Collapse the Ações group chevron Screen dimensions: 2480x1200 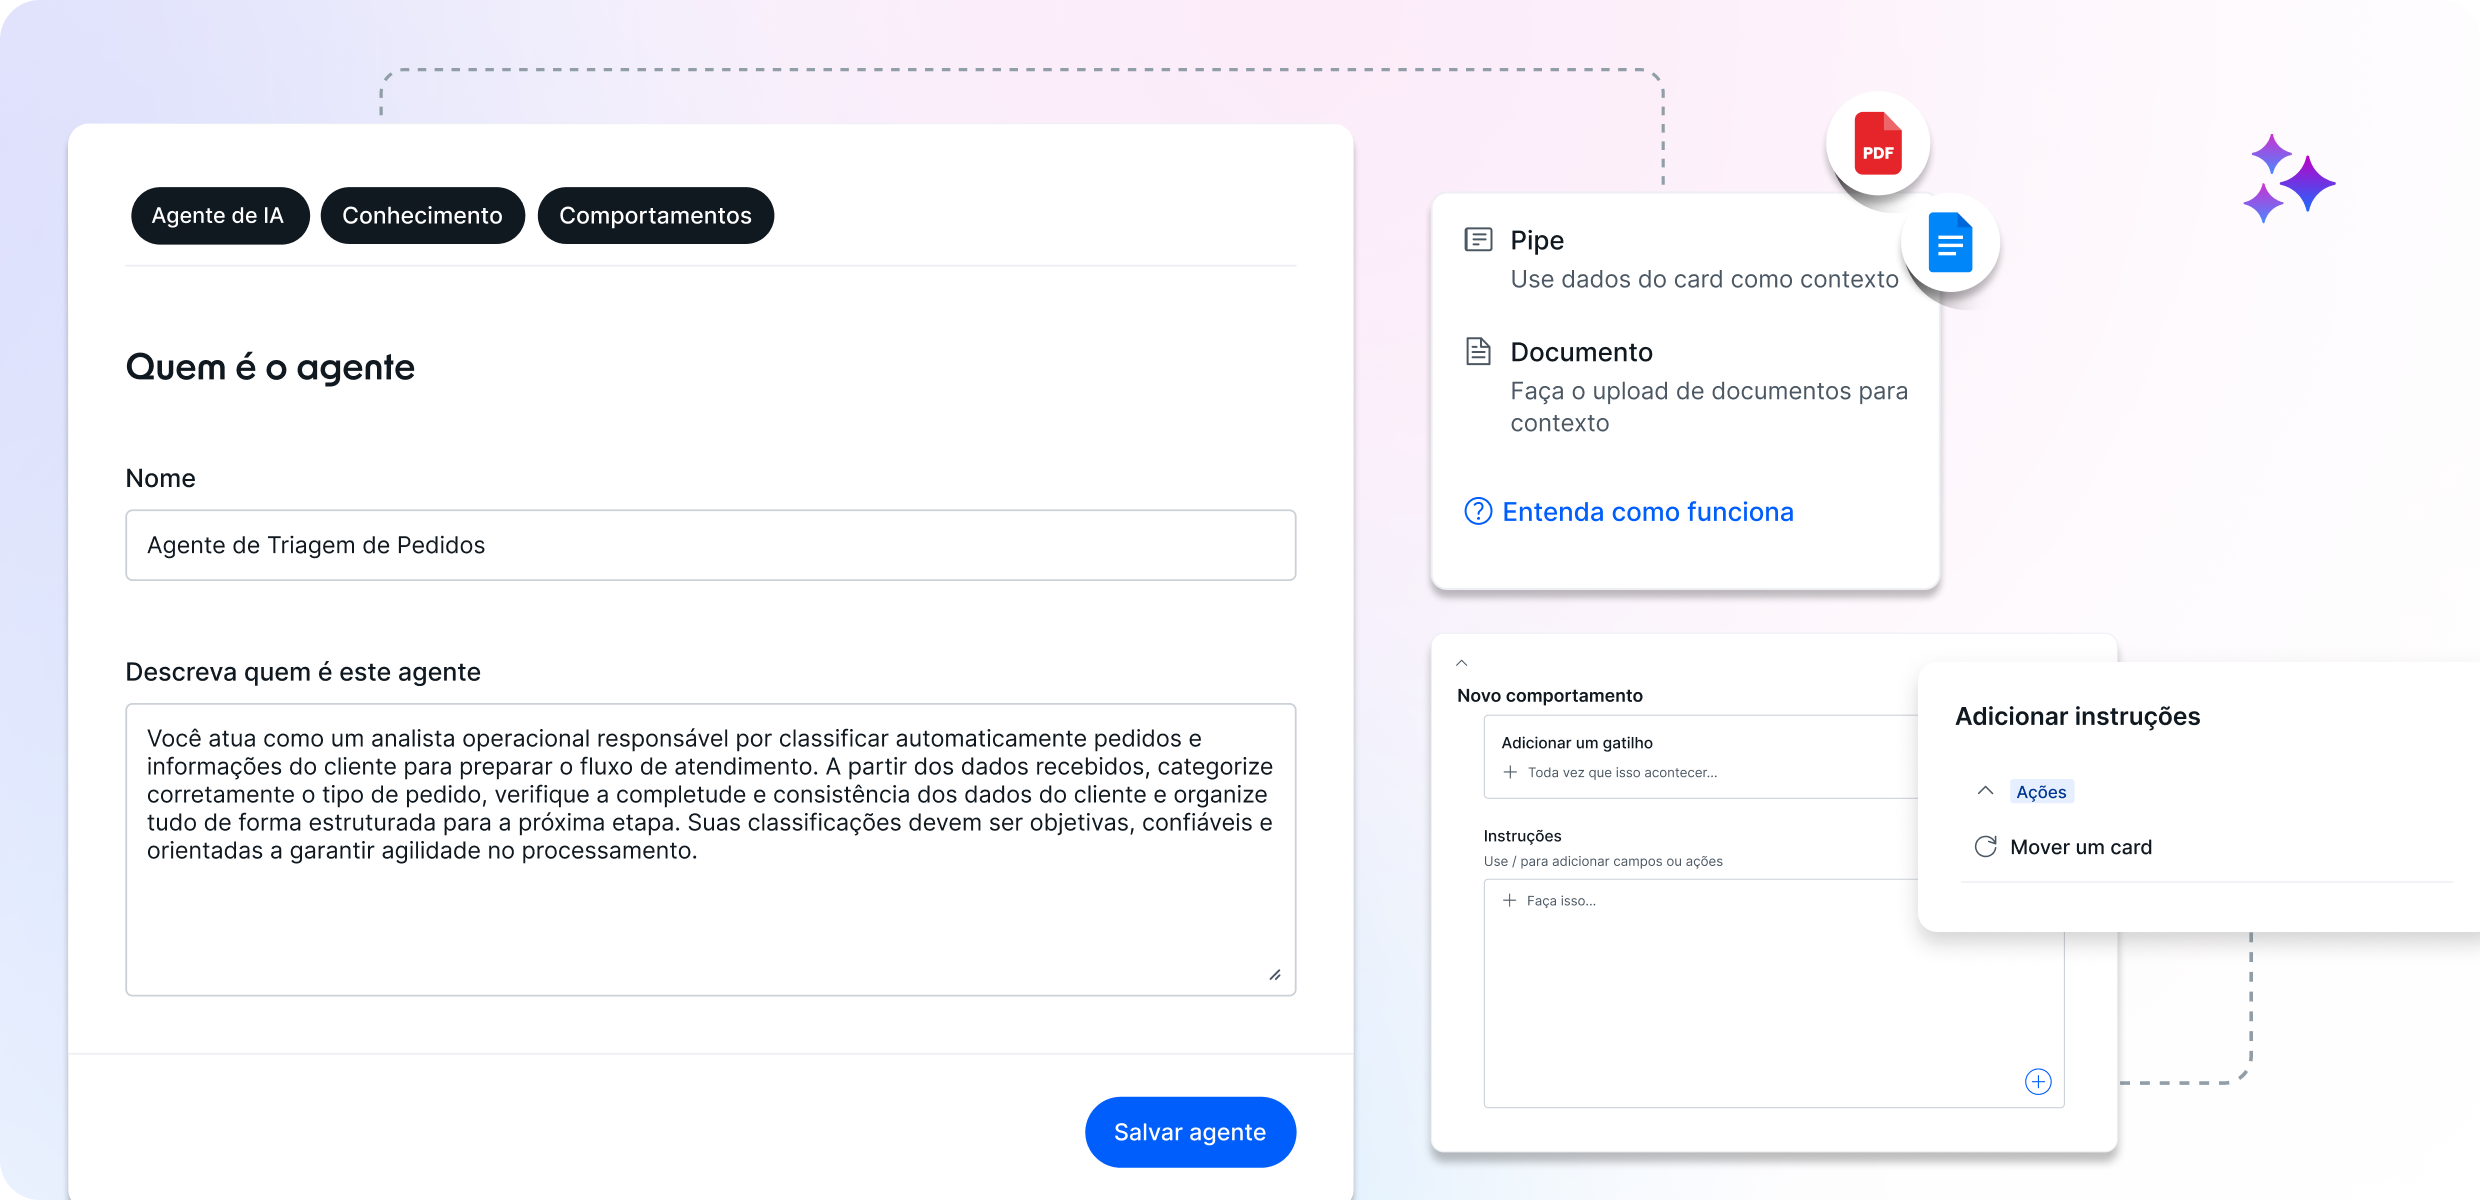click(x=1985, y=791)
